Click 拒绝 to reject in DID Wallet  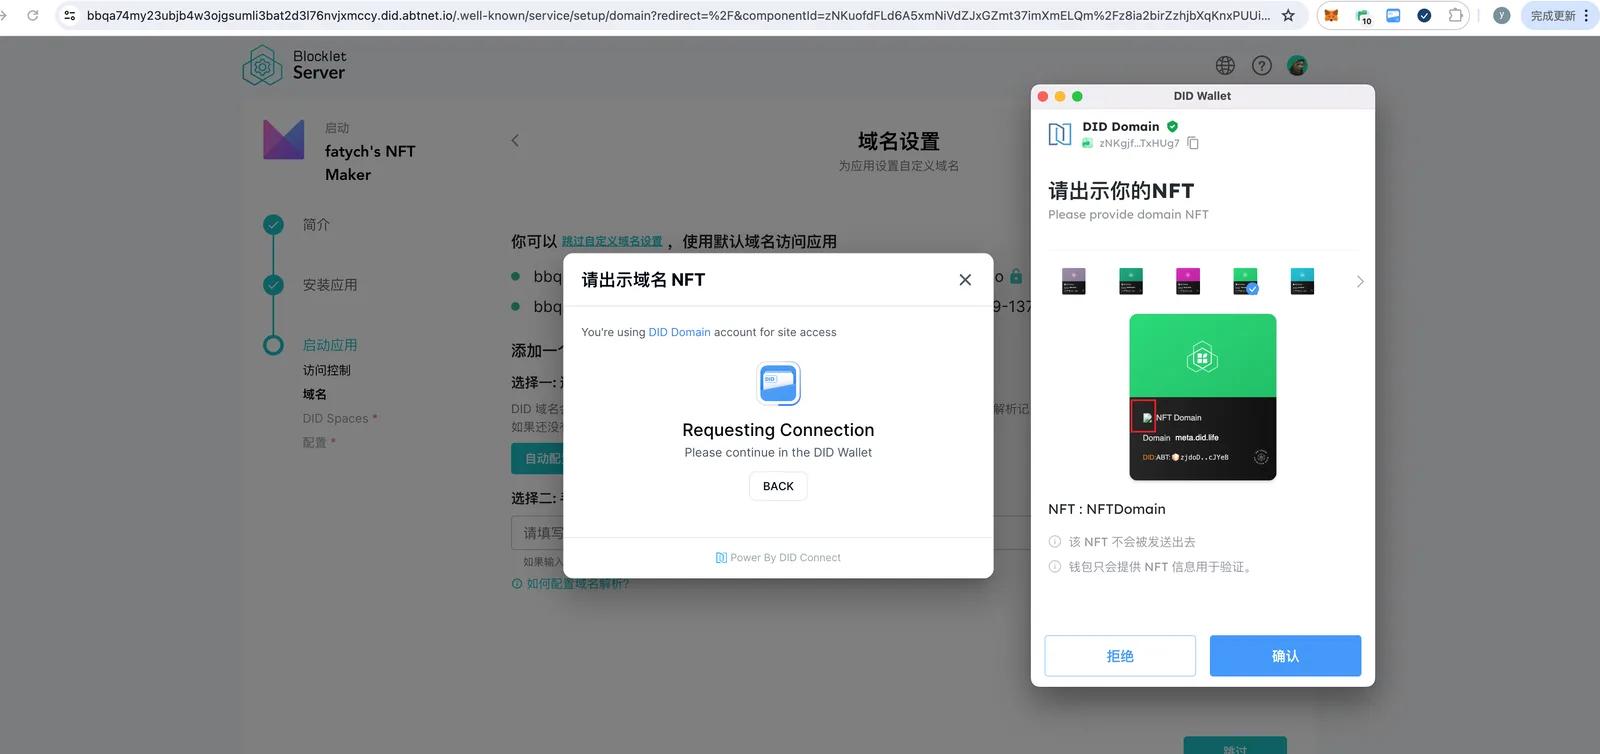pyautogui.click(x=1120, y=656)
